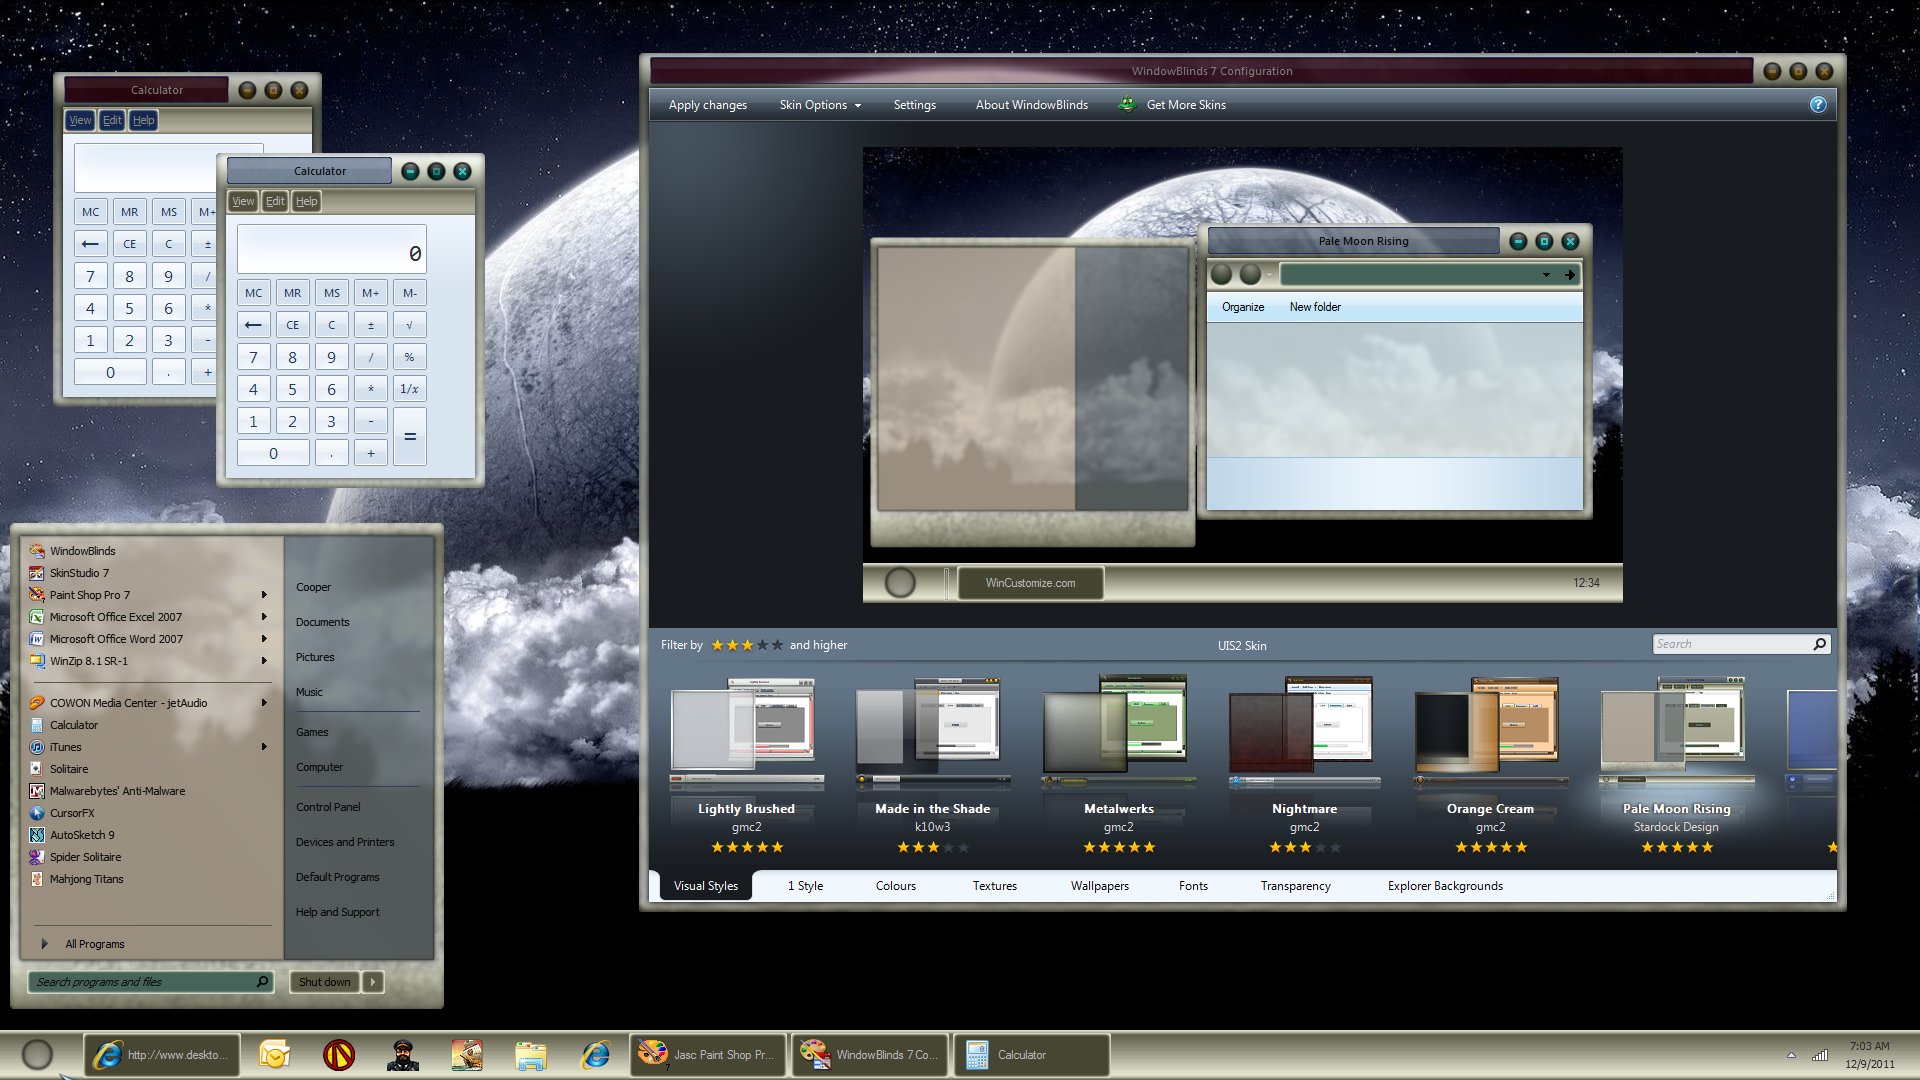Viewport: 1920px width, 1080px height.
Task: Open COWON Media Center - jetAudio entry
Action: click(118, 703)
